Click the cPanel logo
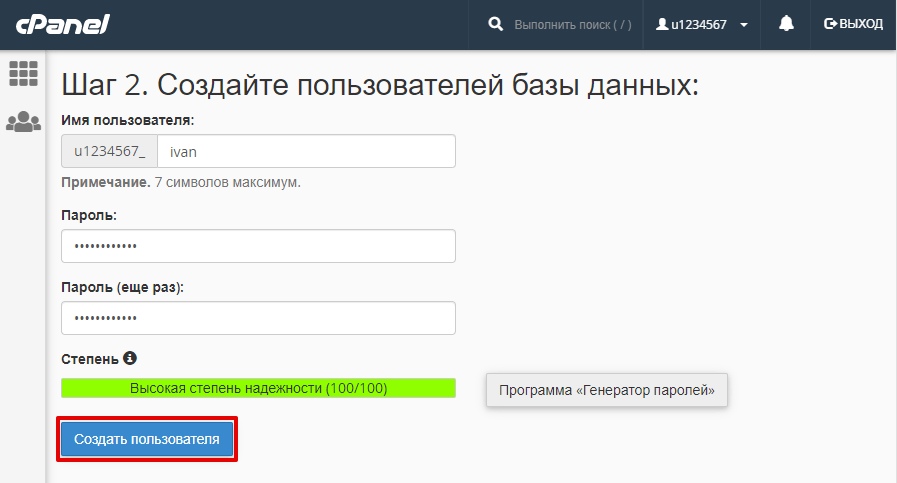This screenshot has height=483, width=897. point(63,25)
